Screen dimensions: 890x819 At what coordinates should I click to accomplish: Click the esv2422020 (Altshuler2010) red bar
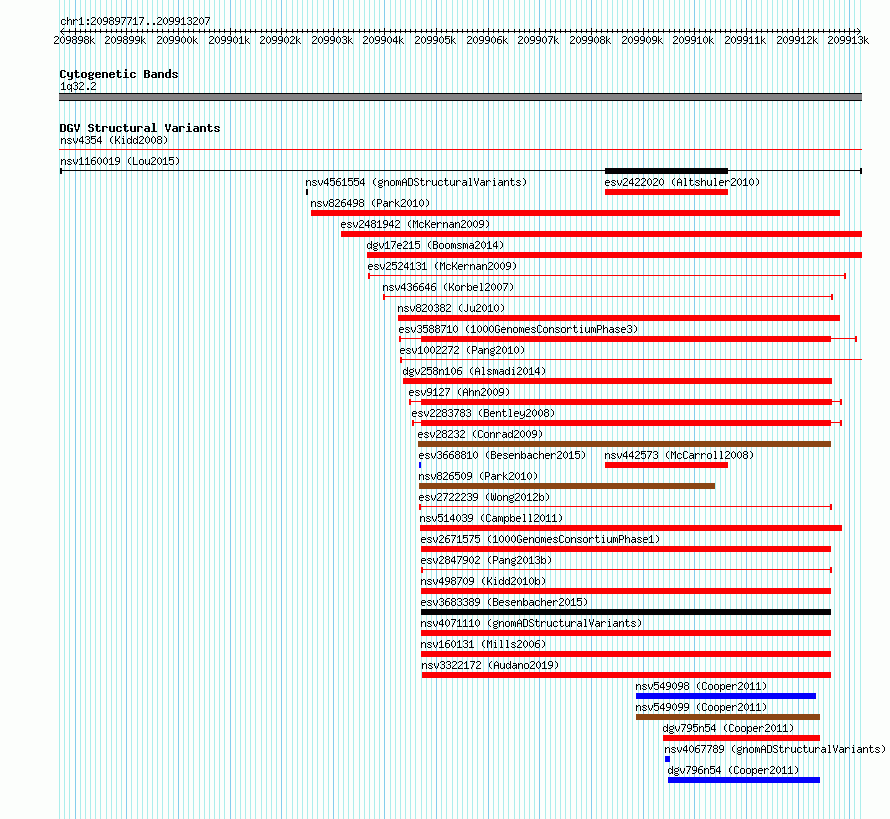(666, 192)
